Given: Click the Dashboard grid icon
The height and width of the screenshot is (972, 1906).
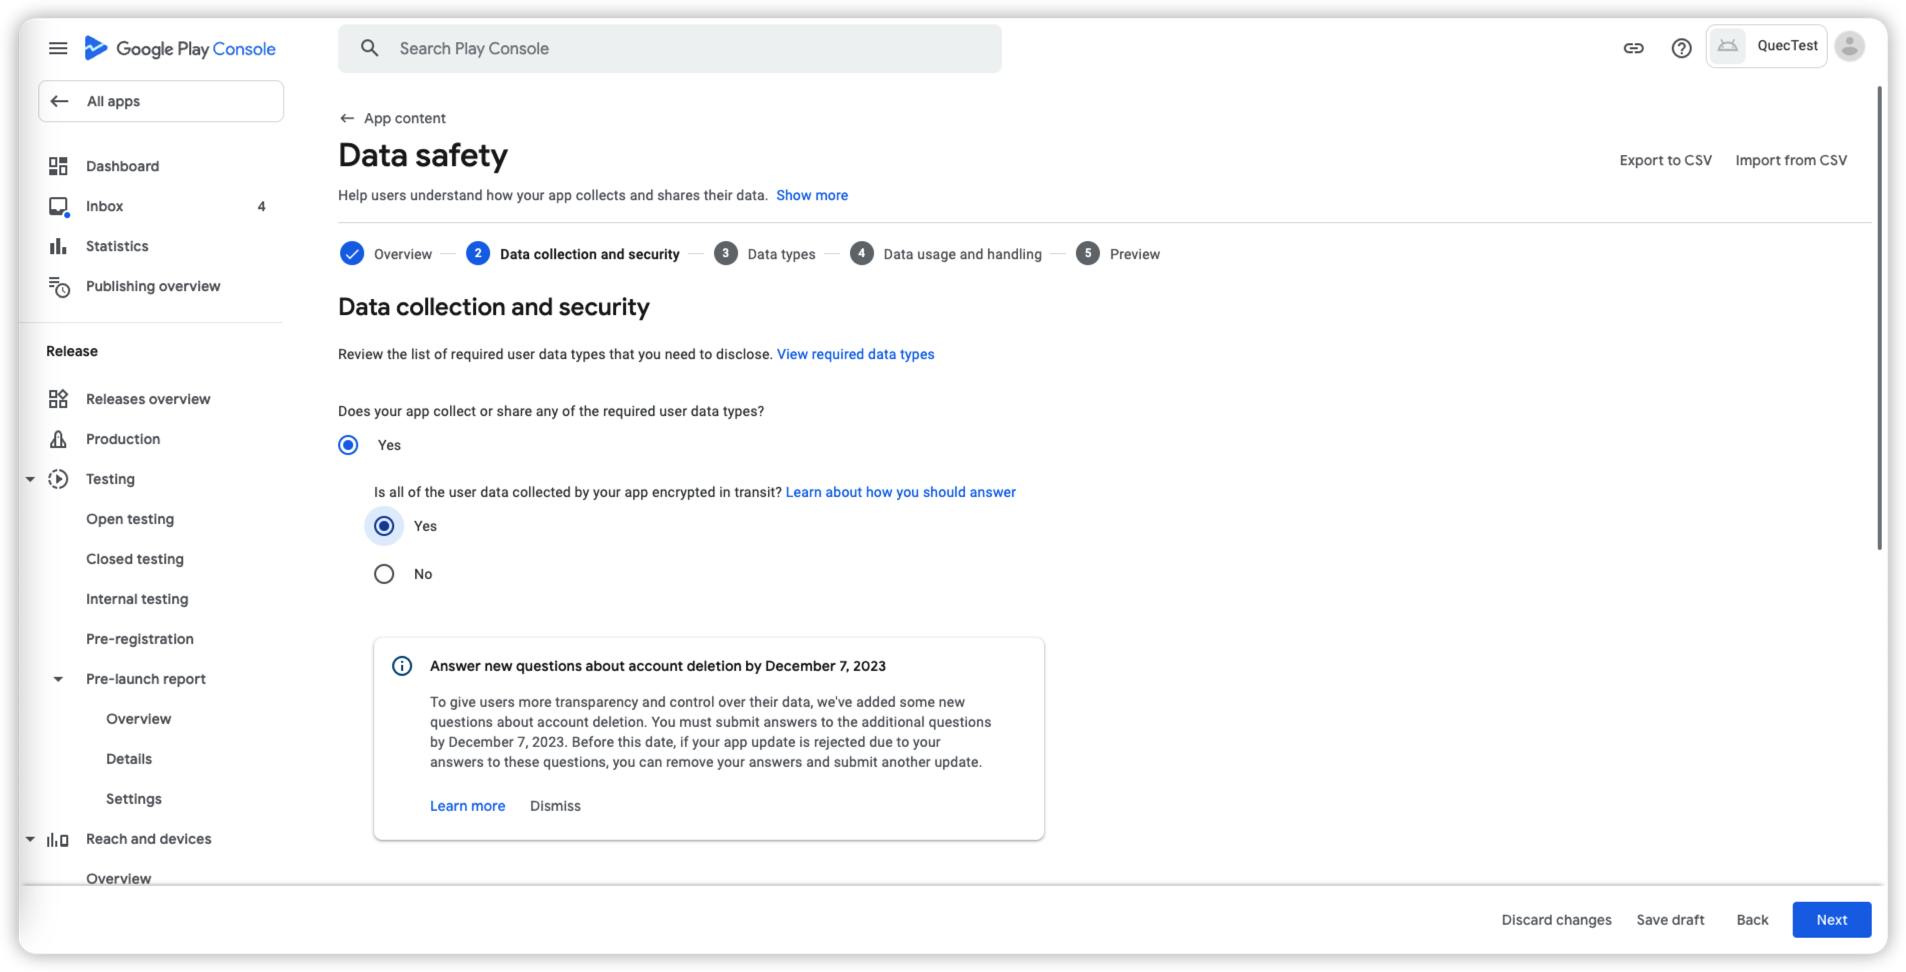Looking at the screenshot, I should point(58,166).
